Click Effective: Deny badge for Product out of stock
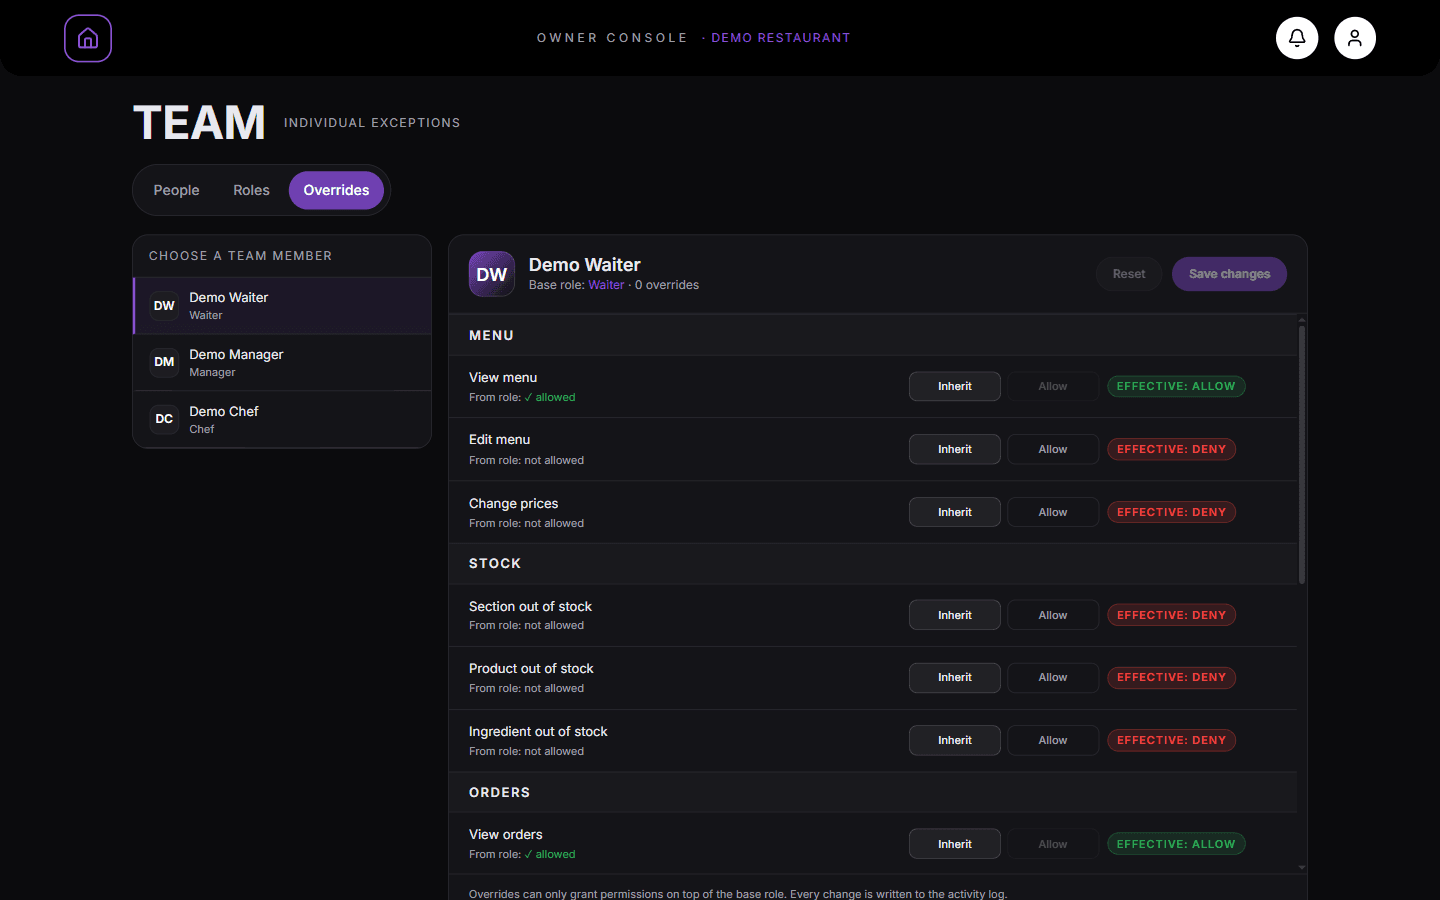1440x900 pixels. click(x=1171, y=677)
